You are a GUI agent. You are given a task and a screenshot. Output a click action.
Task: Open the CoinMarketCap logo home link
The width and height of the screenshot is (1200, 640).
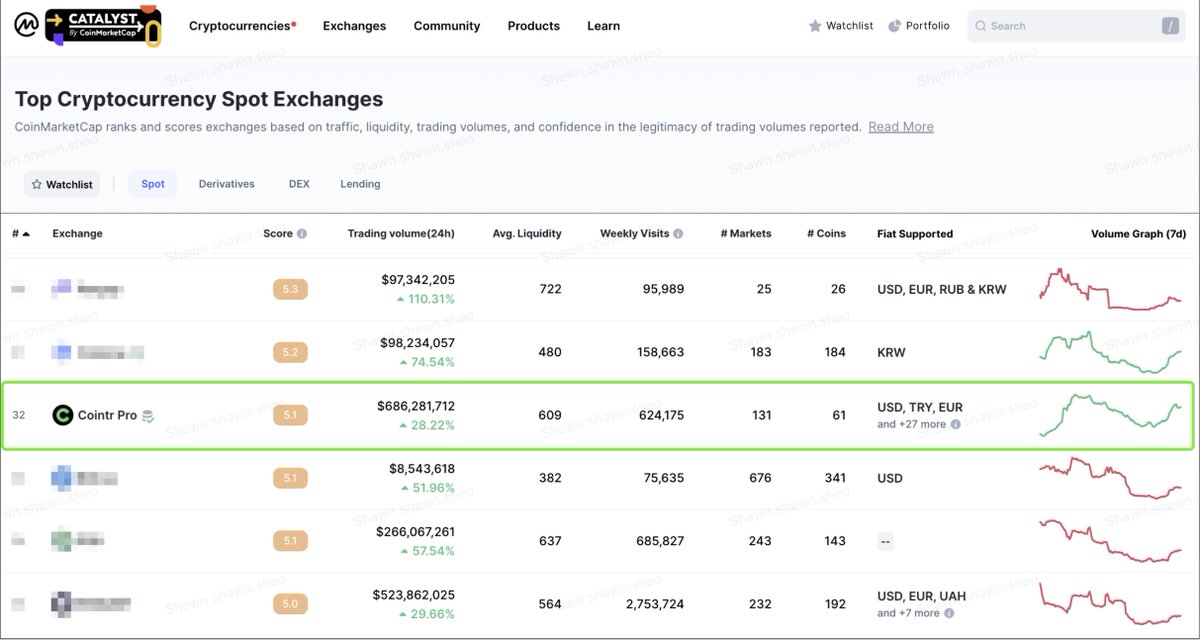26,25
